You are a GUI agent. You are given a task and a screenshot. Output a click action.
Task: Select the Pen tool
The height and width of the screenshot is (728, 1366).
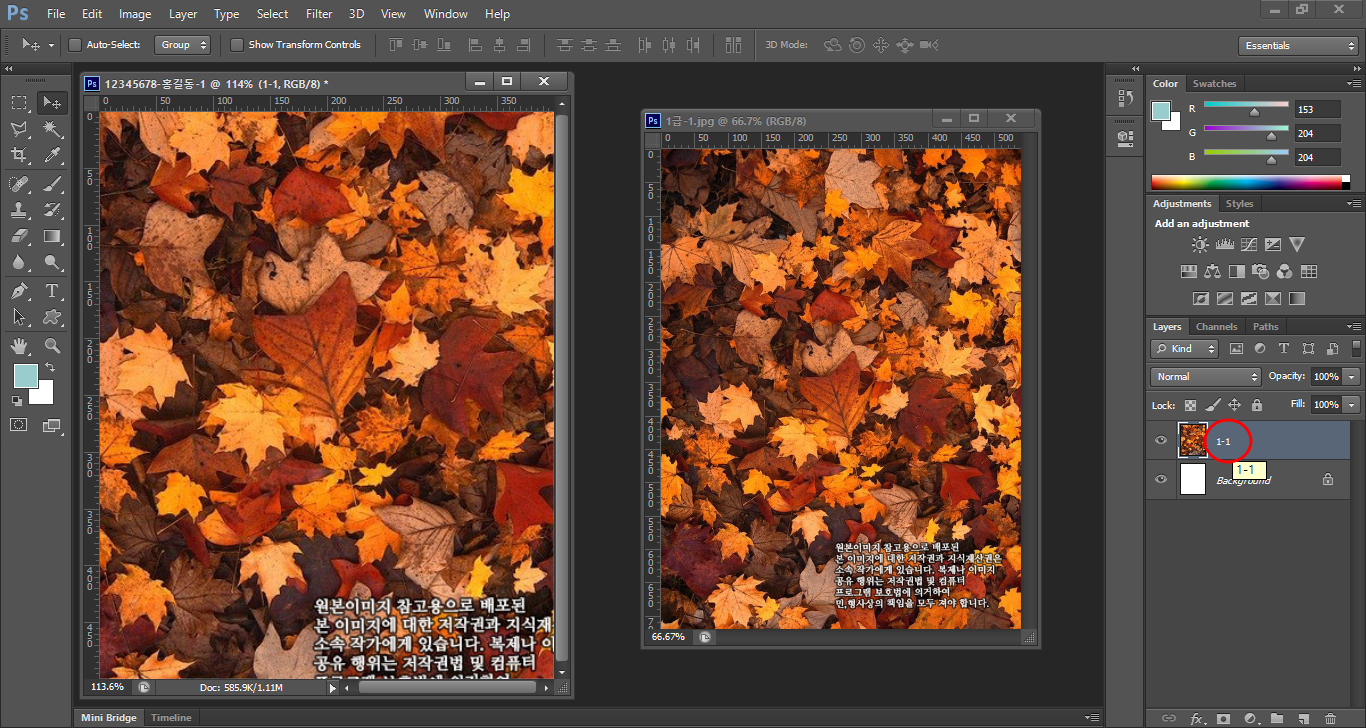coord(19,291)
